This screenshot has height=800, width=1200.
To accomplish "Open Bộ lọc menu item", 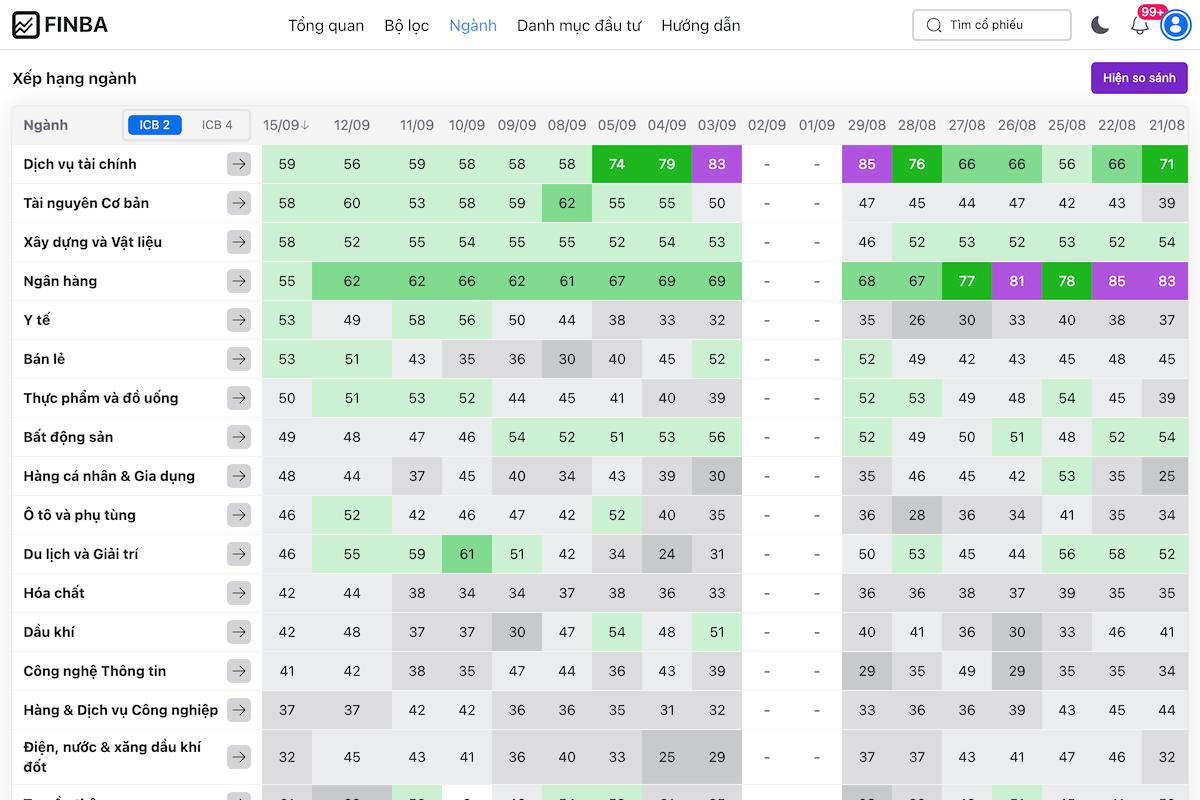I will (406, 25).
